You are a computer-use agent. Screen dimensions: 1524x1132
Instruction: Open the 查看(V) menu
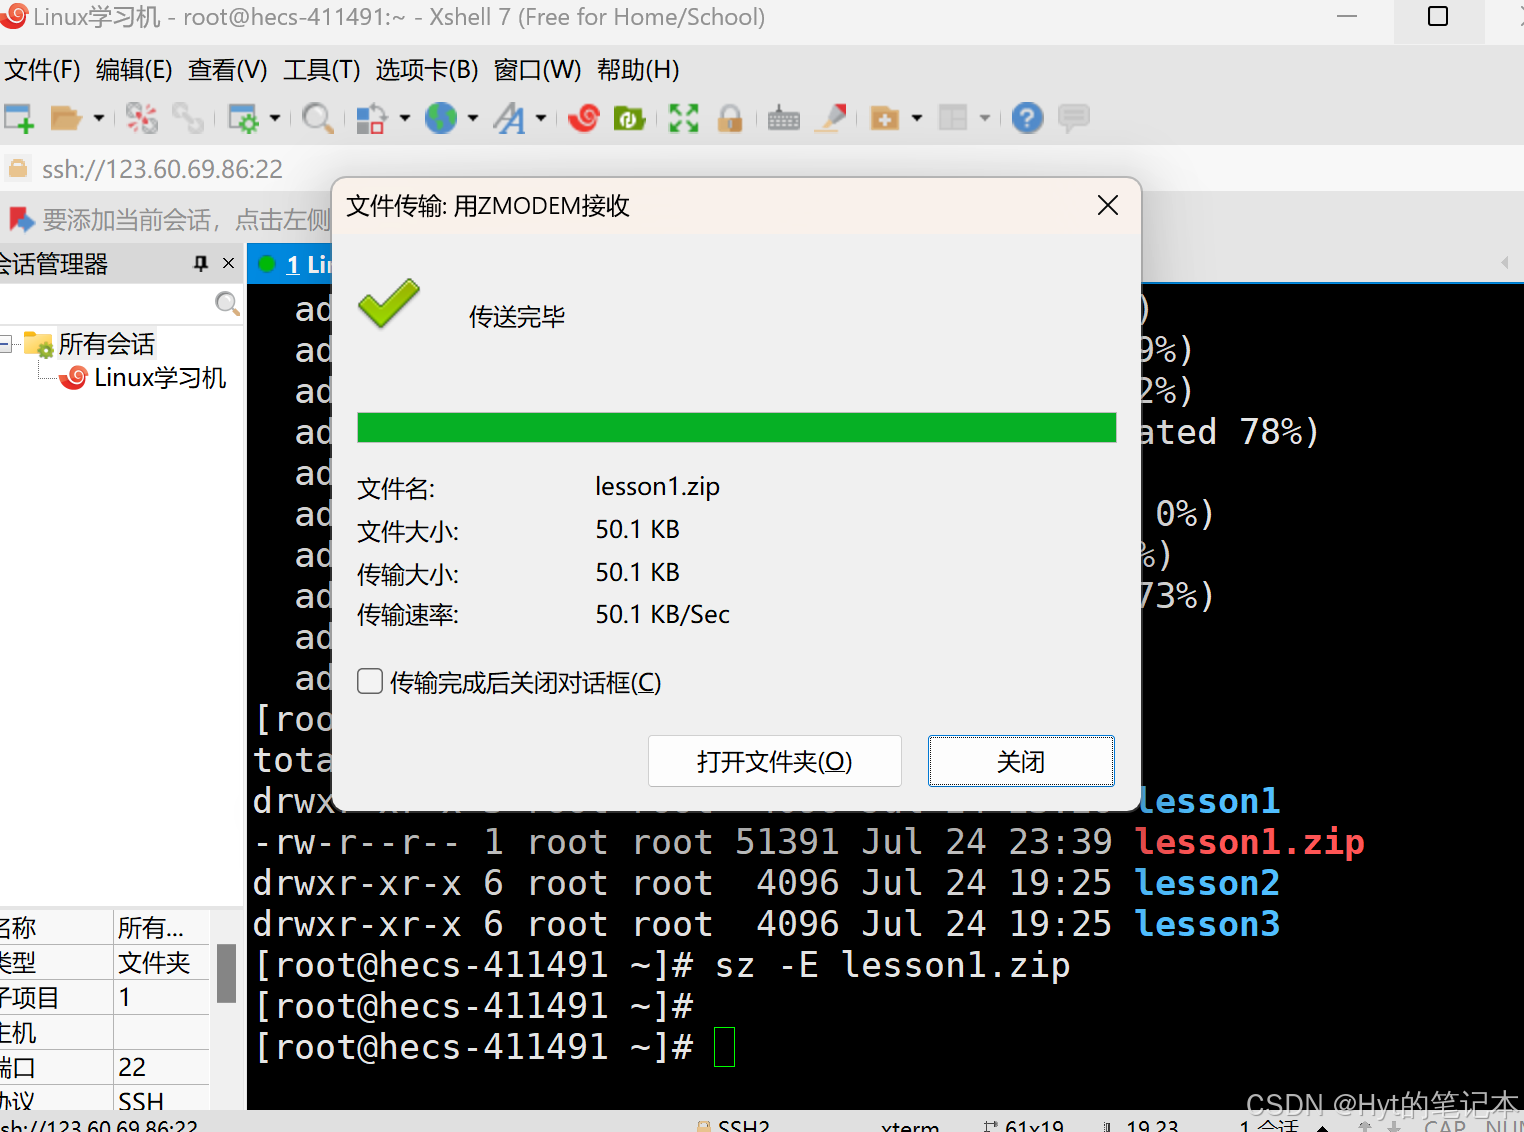tap(228, 70)
